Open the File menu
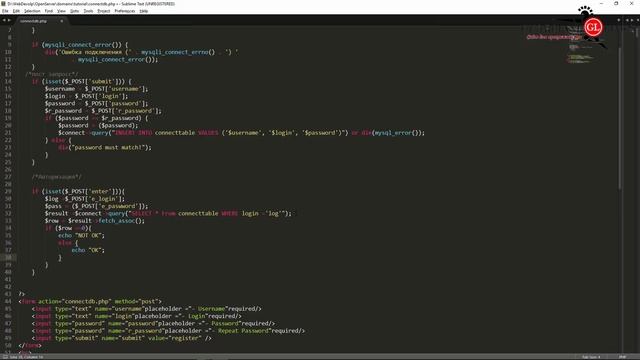 pos(5,11)
